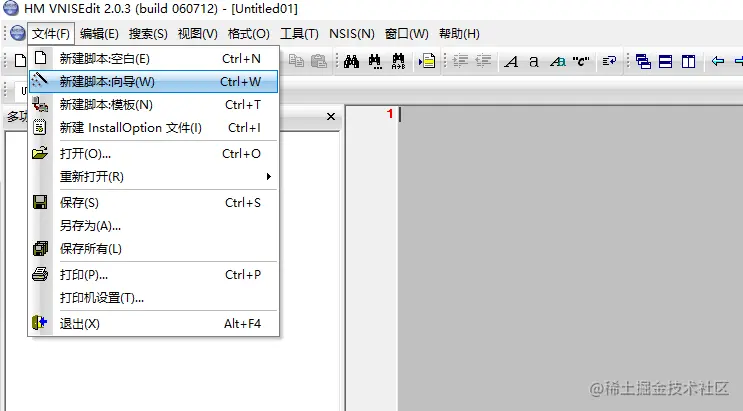Click the globe app icon in the title bar

[10, 8]
